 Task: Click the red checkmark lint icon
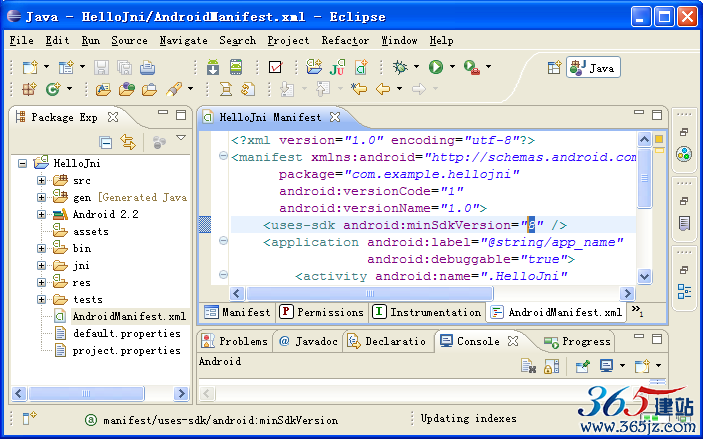[275, 67]
